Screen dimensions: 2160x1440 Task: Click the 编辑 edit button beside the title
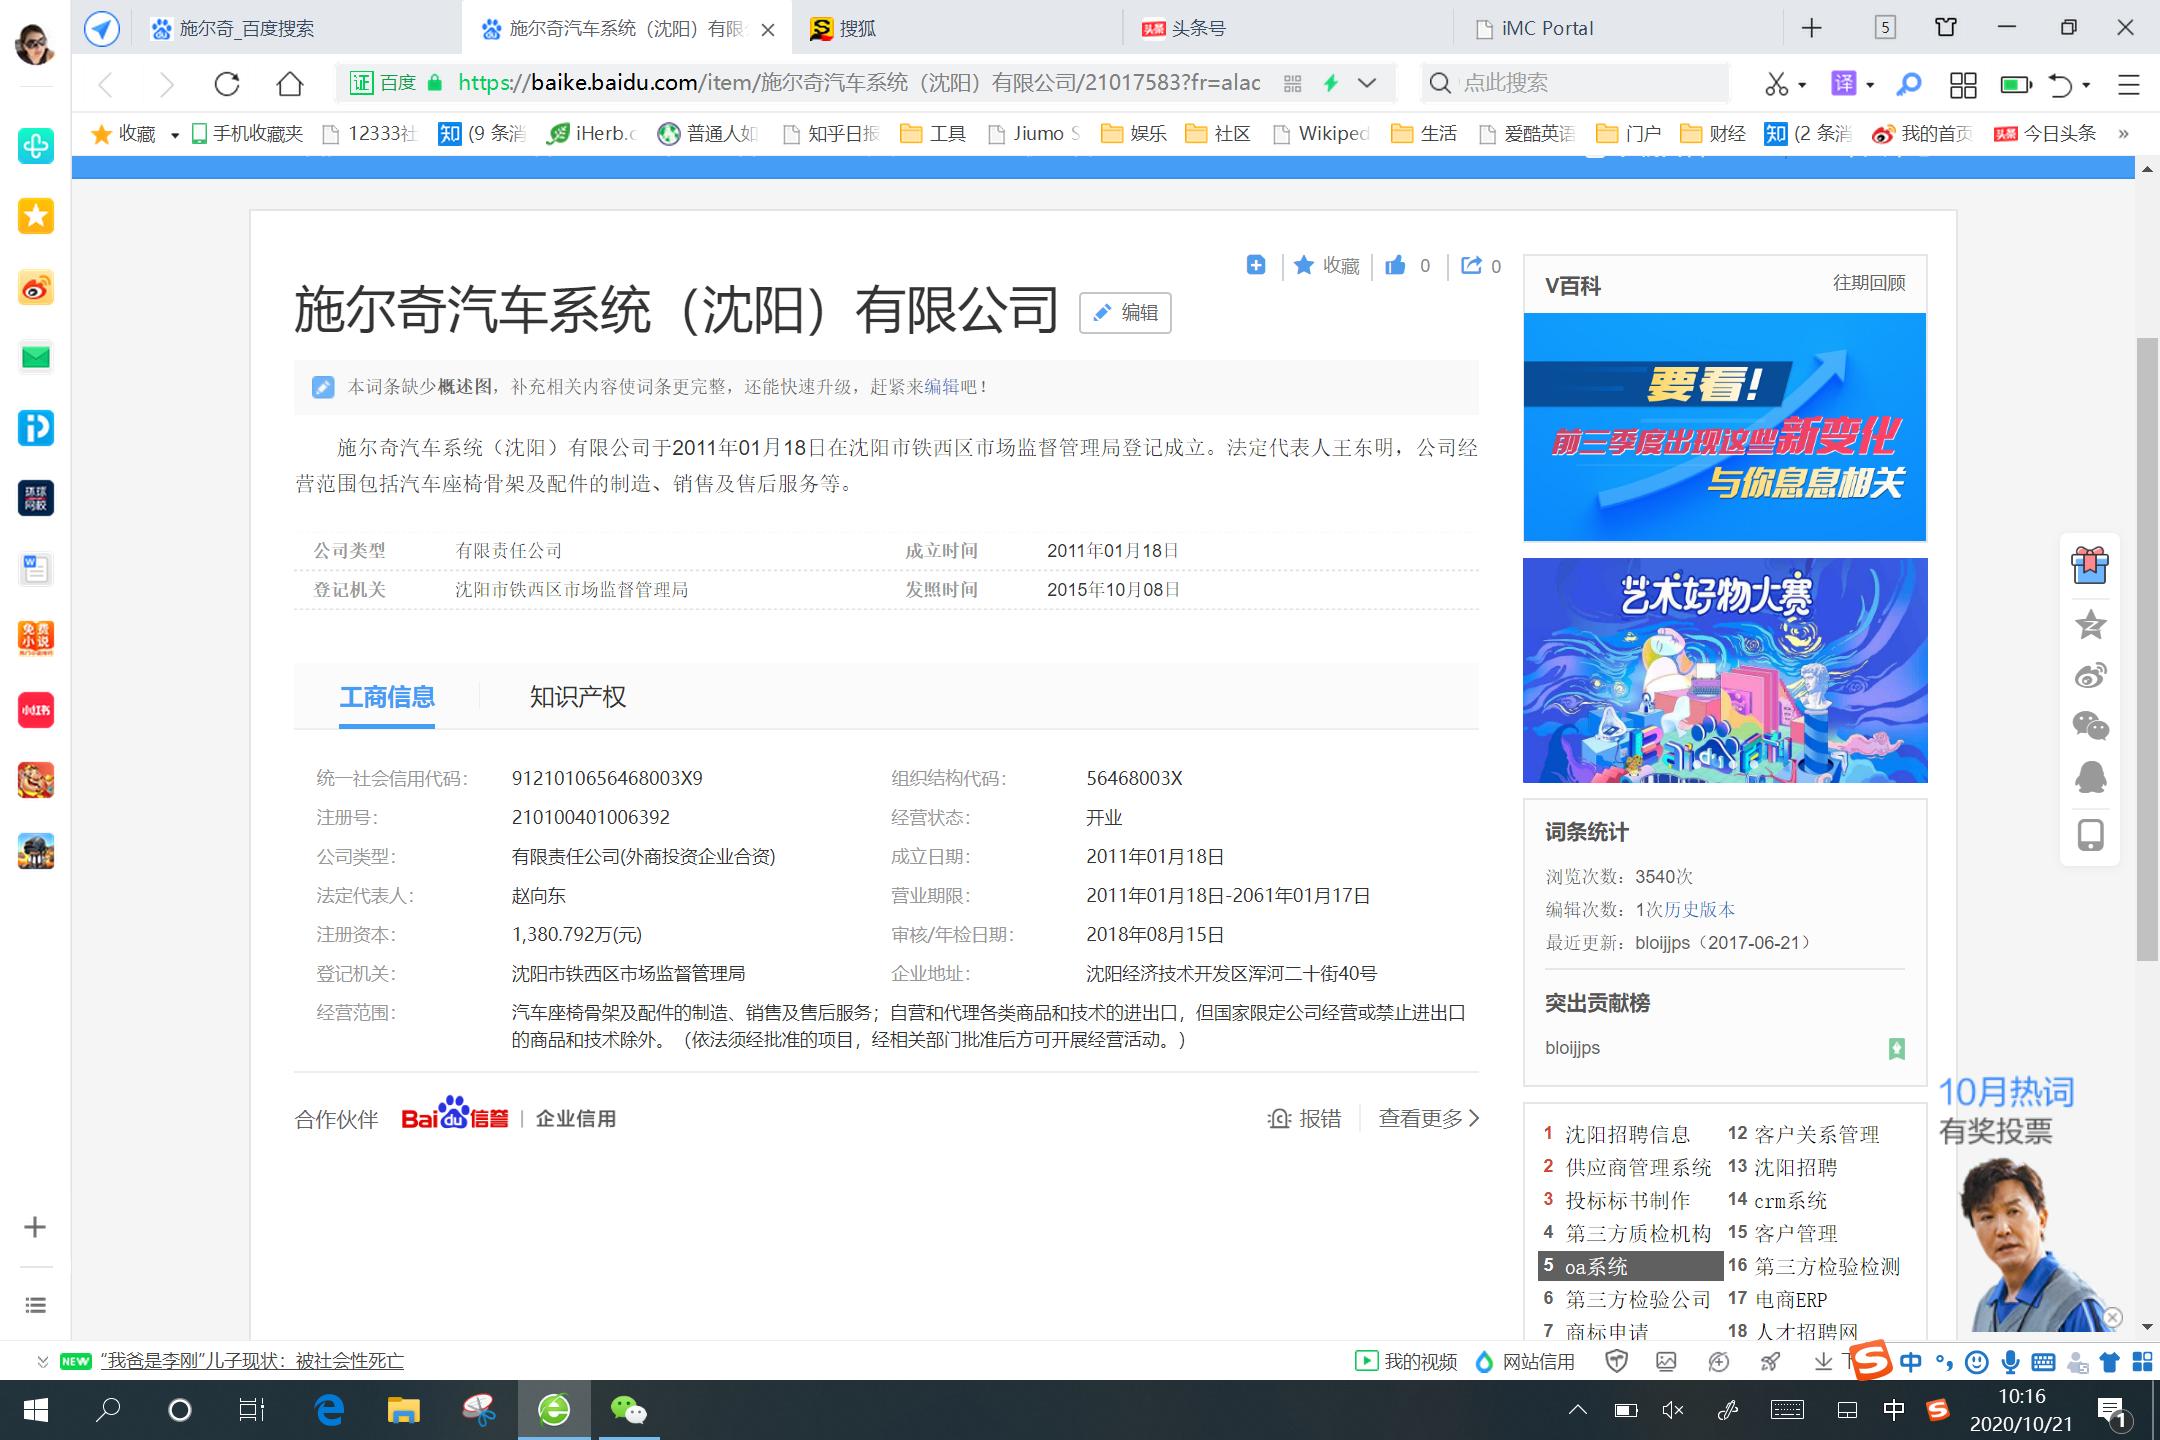[x=1124, y=313]
